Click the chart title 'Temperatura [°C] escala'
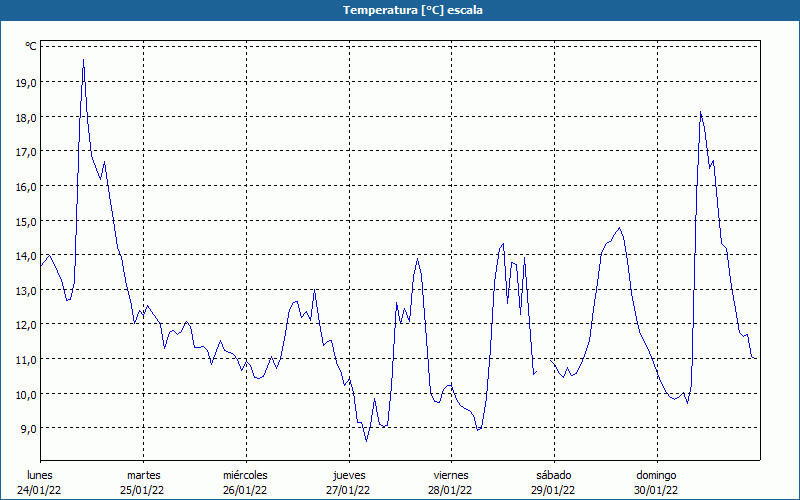800x500 pixels. (412, 10)
